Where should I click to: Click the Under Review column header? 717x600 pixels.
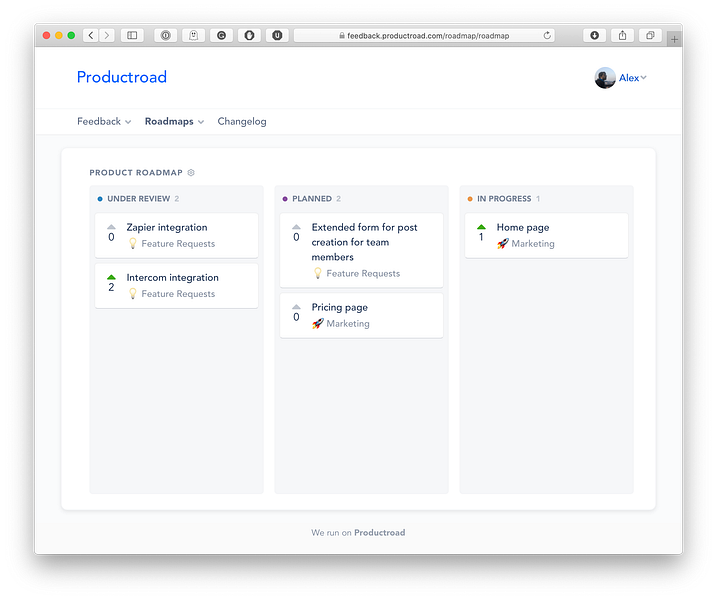pyautogui.click(x=139, y=198)
